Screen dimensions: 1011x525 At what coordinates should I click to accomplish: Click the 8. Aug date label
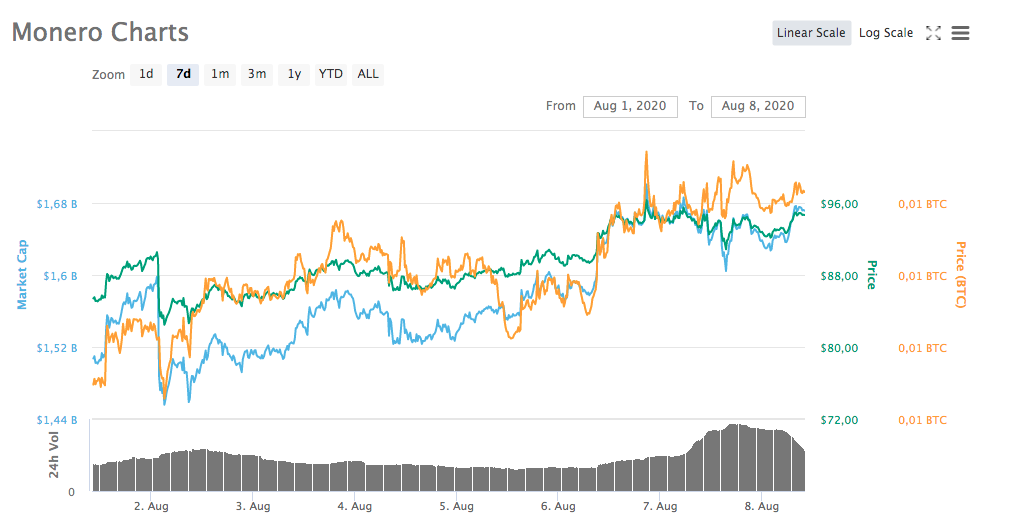click(x=762, y=506)
